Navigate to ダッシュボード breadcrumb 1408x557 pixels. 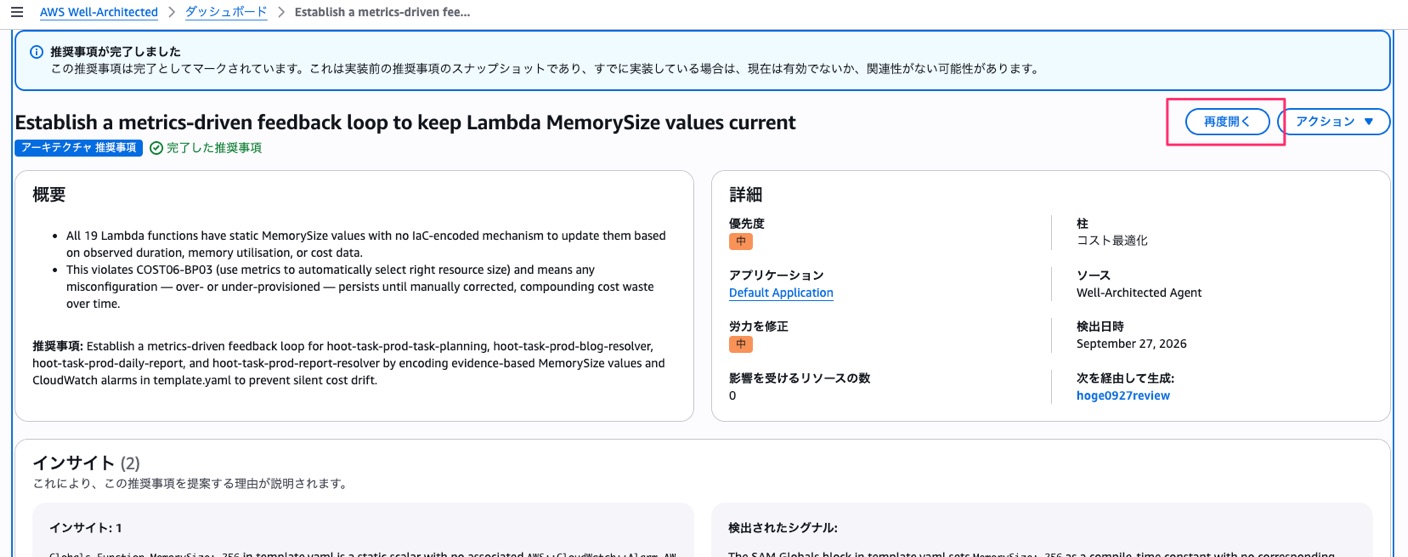[226, 12]
